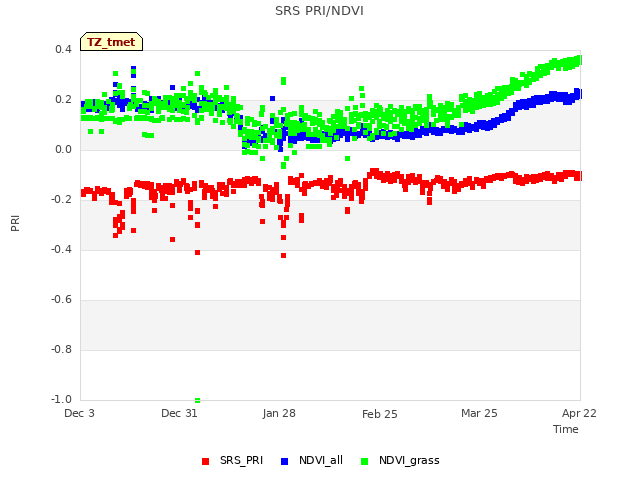Click the red SRS_PRI legend swatch
640x480 pixels.
pos(205,461)
